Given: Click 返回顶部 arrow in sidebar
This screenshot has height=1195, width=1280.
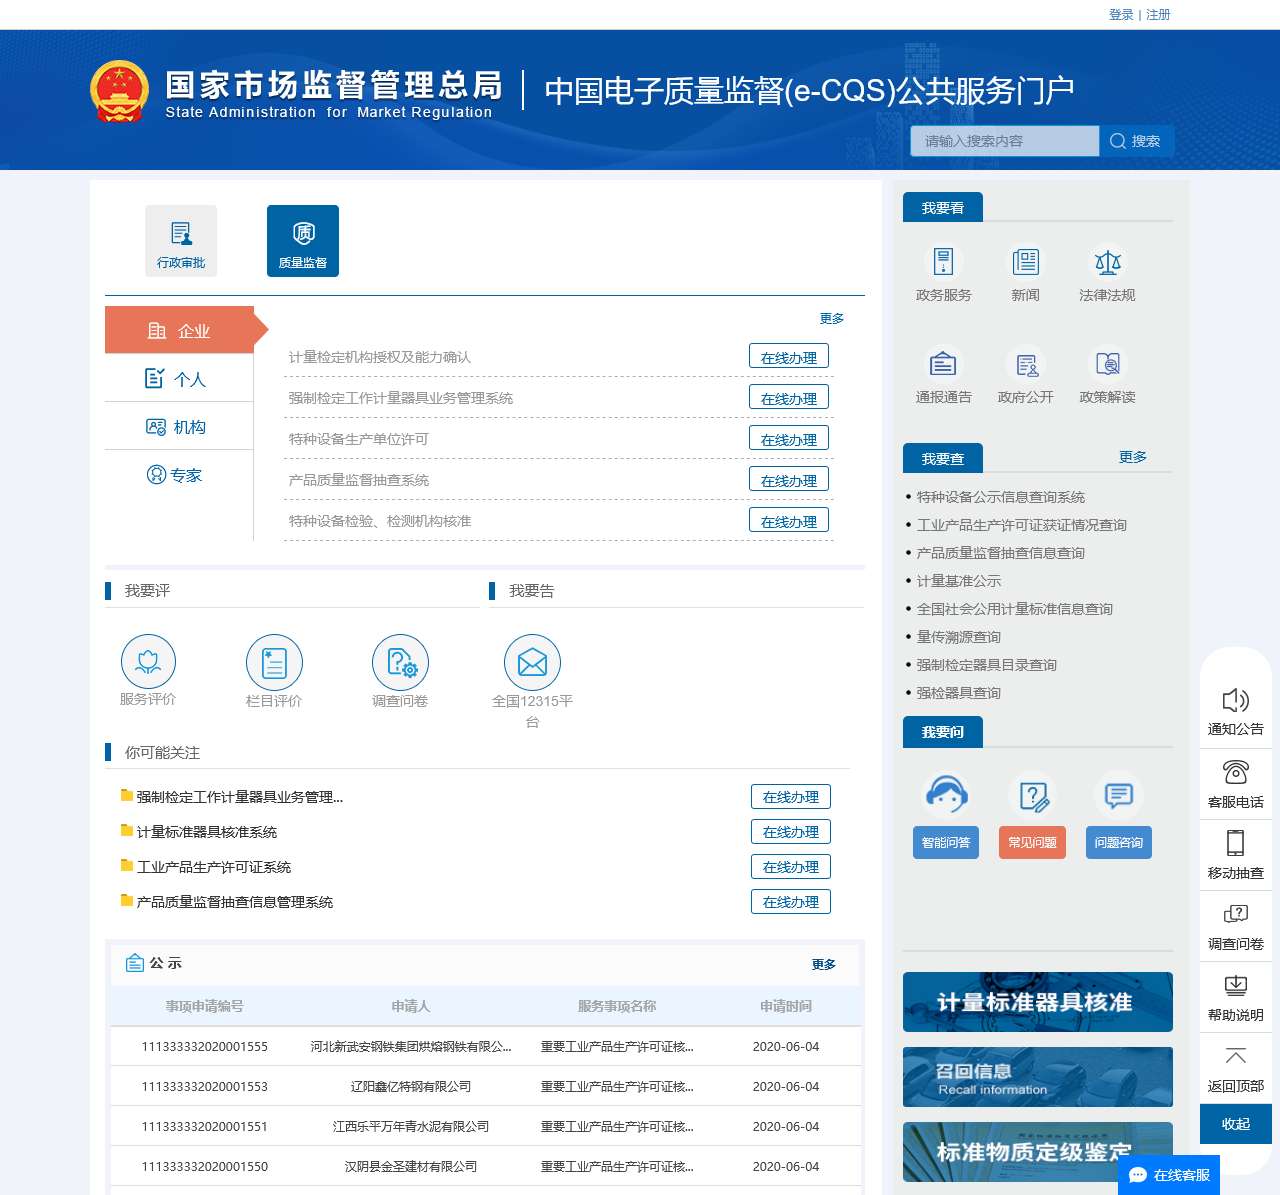Looking at the screenshot, I should point(1236,1068).
